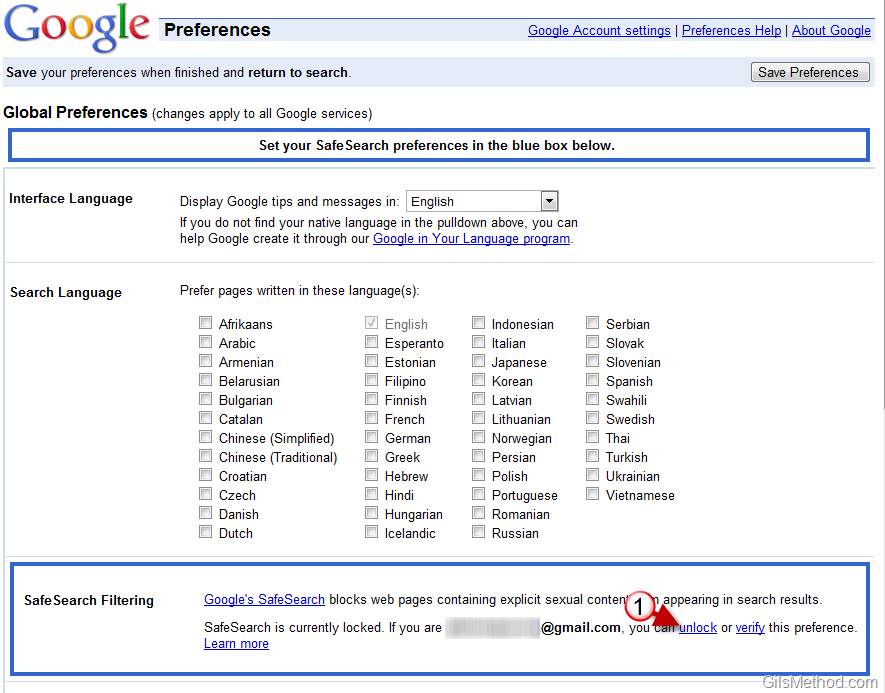Check the French search language box
Image resolution: width=885 pixels, height=693 pixels.
point(371,419)
